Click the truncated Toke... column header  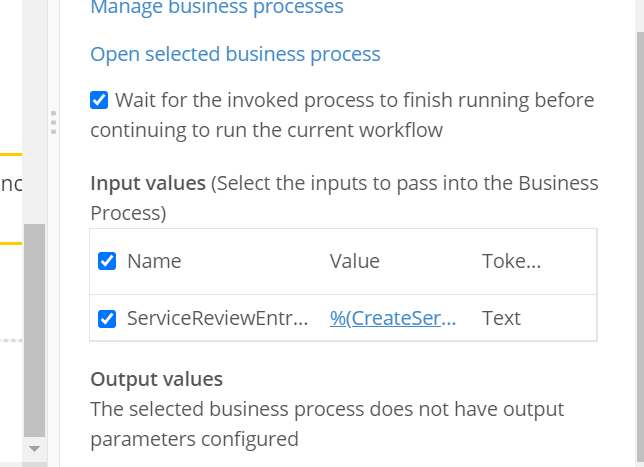[511, 261]
